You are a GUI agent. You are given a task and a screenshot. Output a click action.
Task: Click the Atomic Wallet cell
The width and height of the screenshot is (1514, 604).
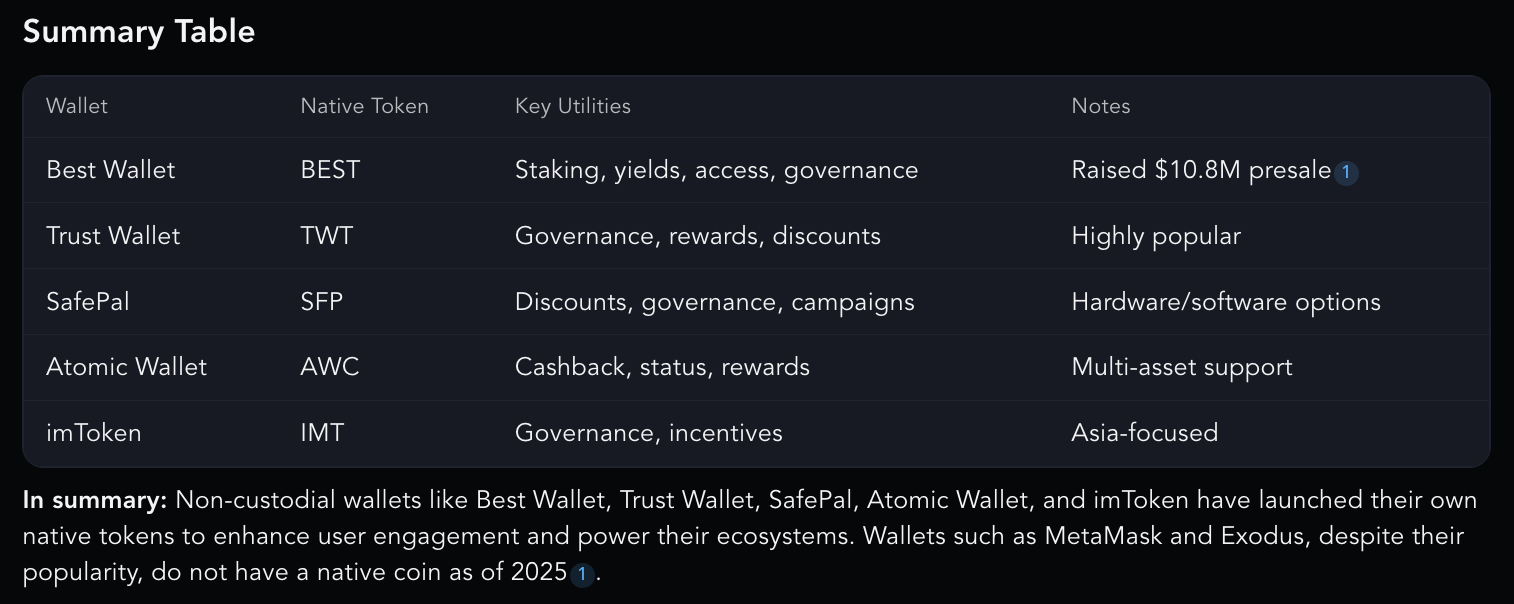pyautogui.click(x=126, y=367)
